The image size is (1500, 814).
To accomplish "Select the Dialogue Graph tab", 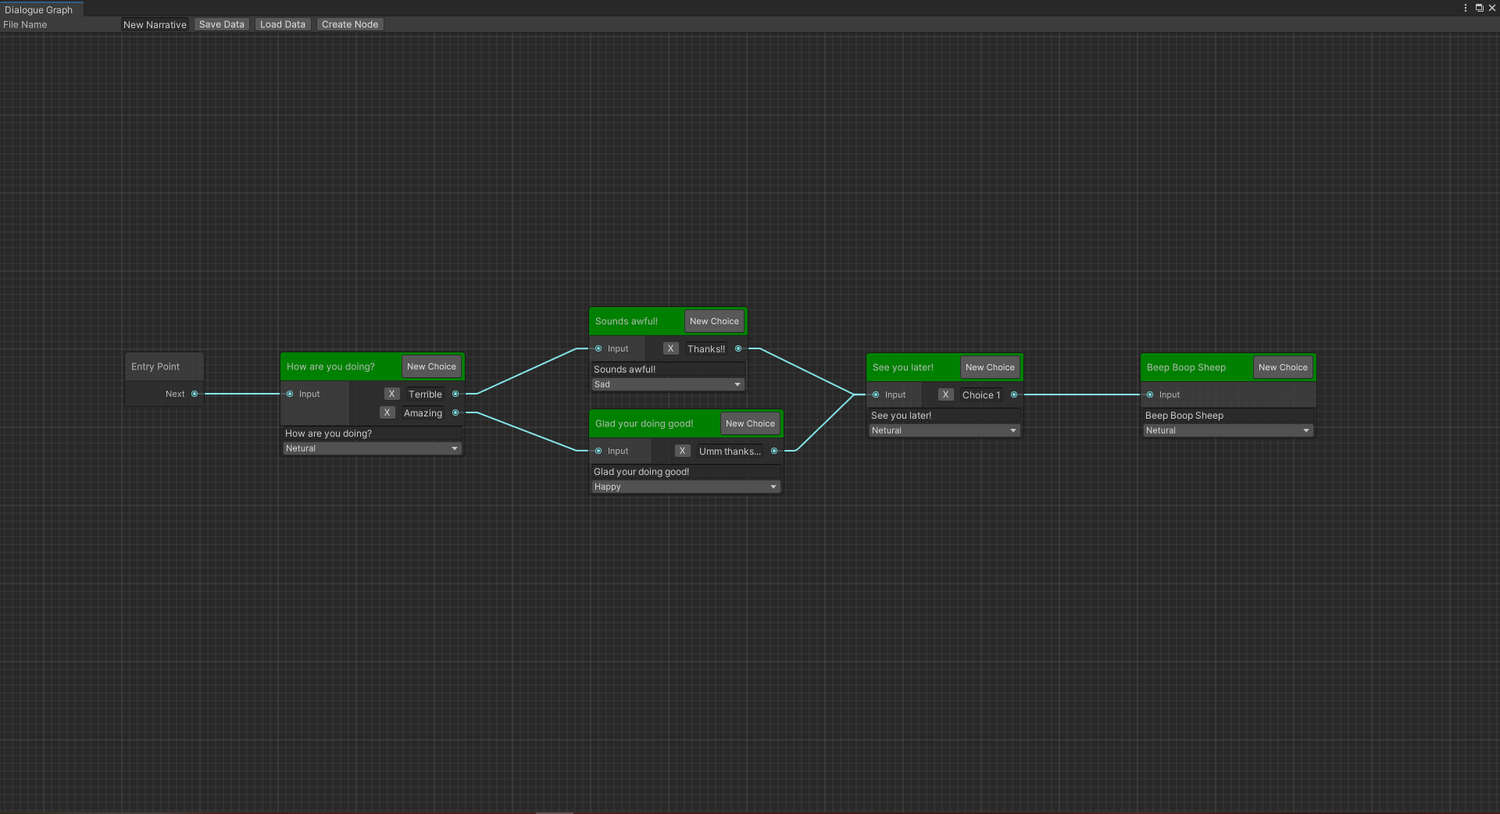I will [x=39, y=10].
